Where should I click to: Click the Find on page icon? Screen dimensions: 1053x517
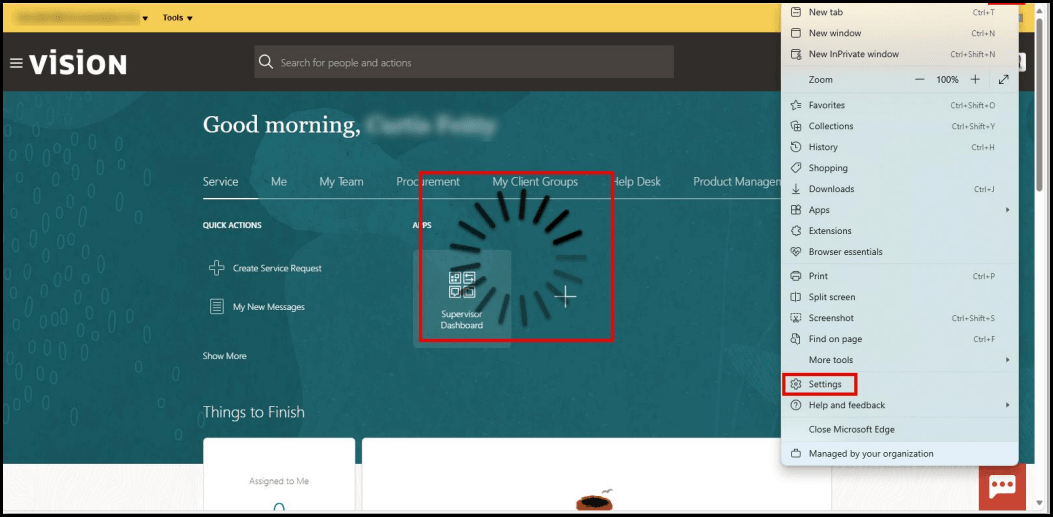coord(796,339)
